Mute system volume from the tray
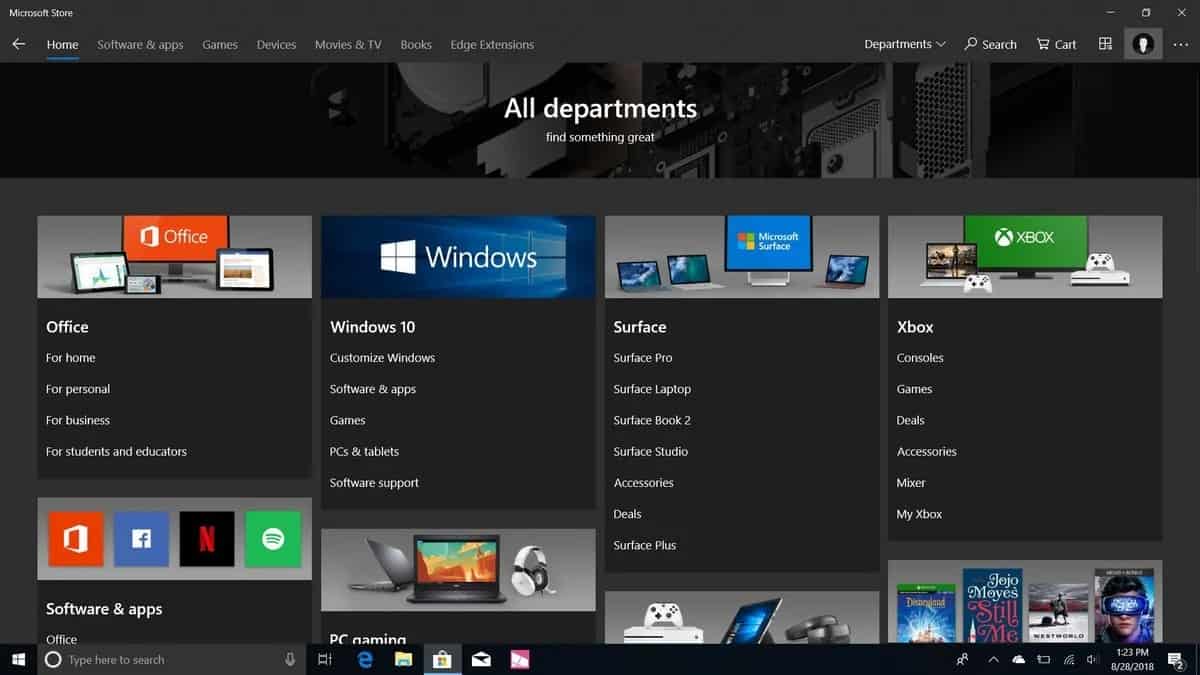 click(x=1092, y=659)
